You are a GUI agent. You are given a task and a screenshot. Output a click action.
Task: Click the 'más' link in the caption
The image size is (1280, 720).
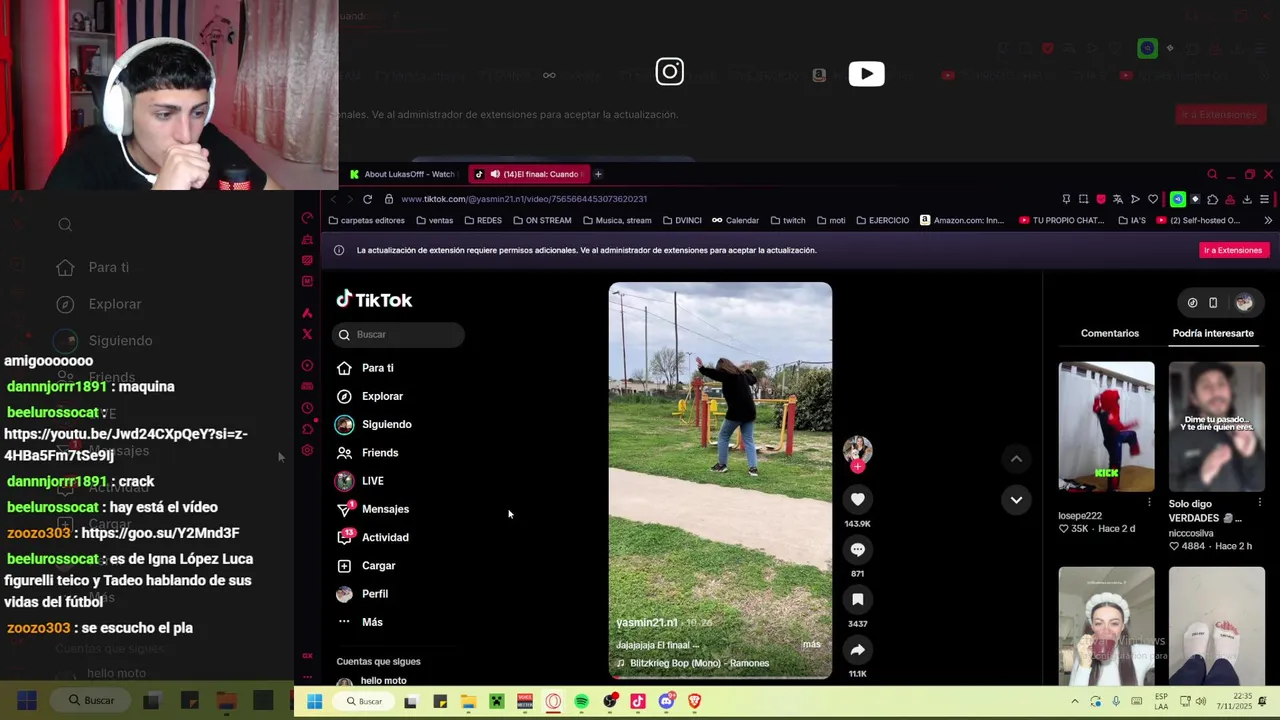click(811, 644)
